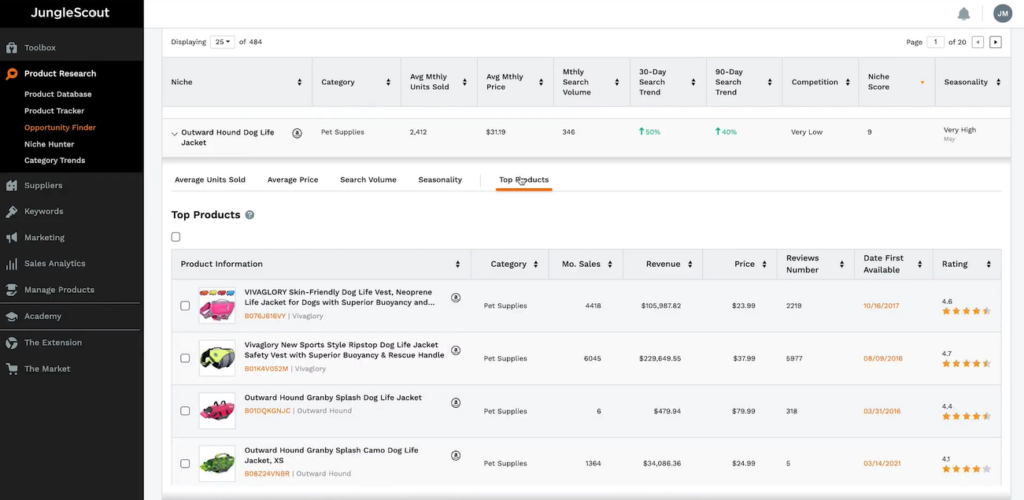Open Niche Hunter in sidebar
The image size is (1024, 500).
pyautogui.click(x=49, y=144)
